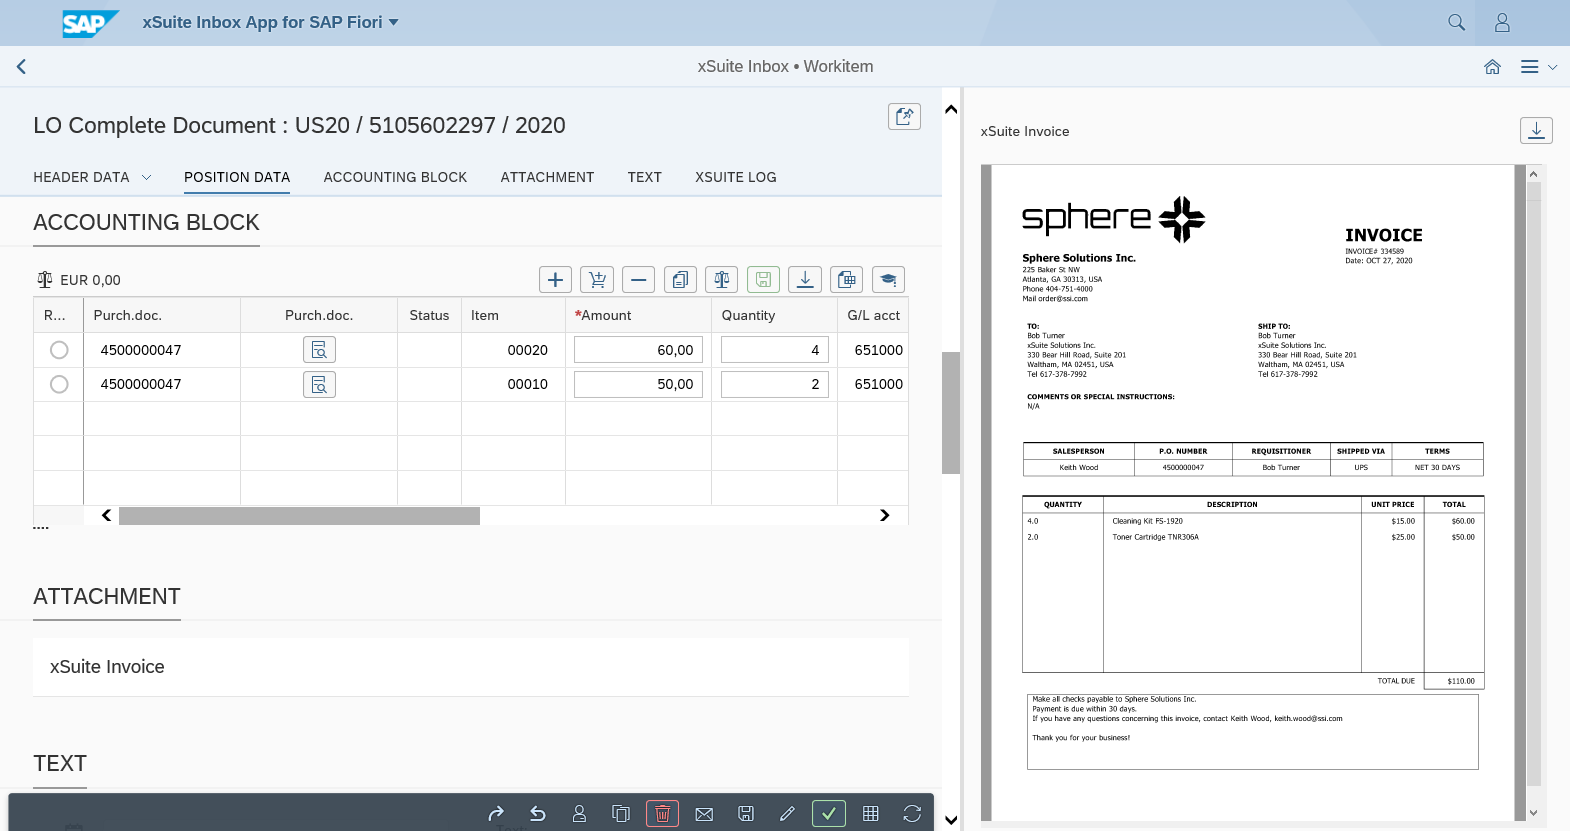Click the Amount field showing 60,00
1570x831 pixels.
click(638, 350)
